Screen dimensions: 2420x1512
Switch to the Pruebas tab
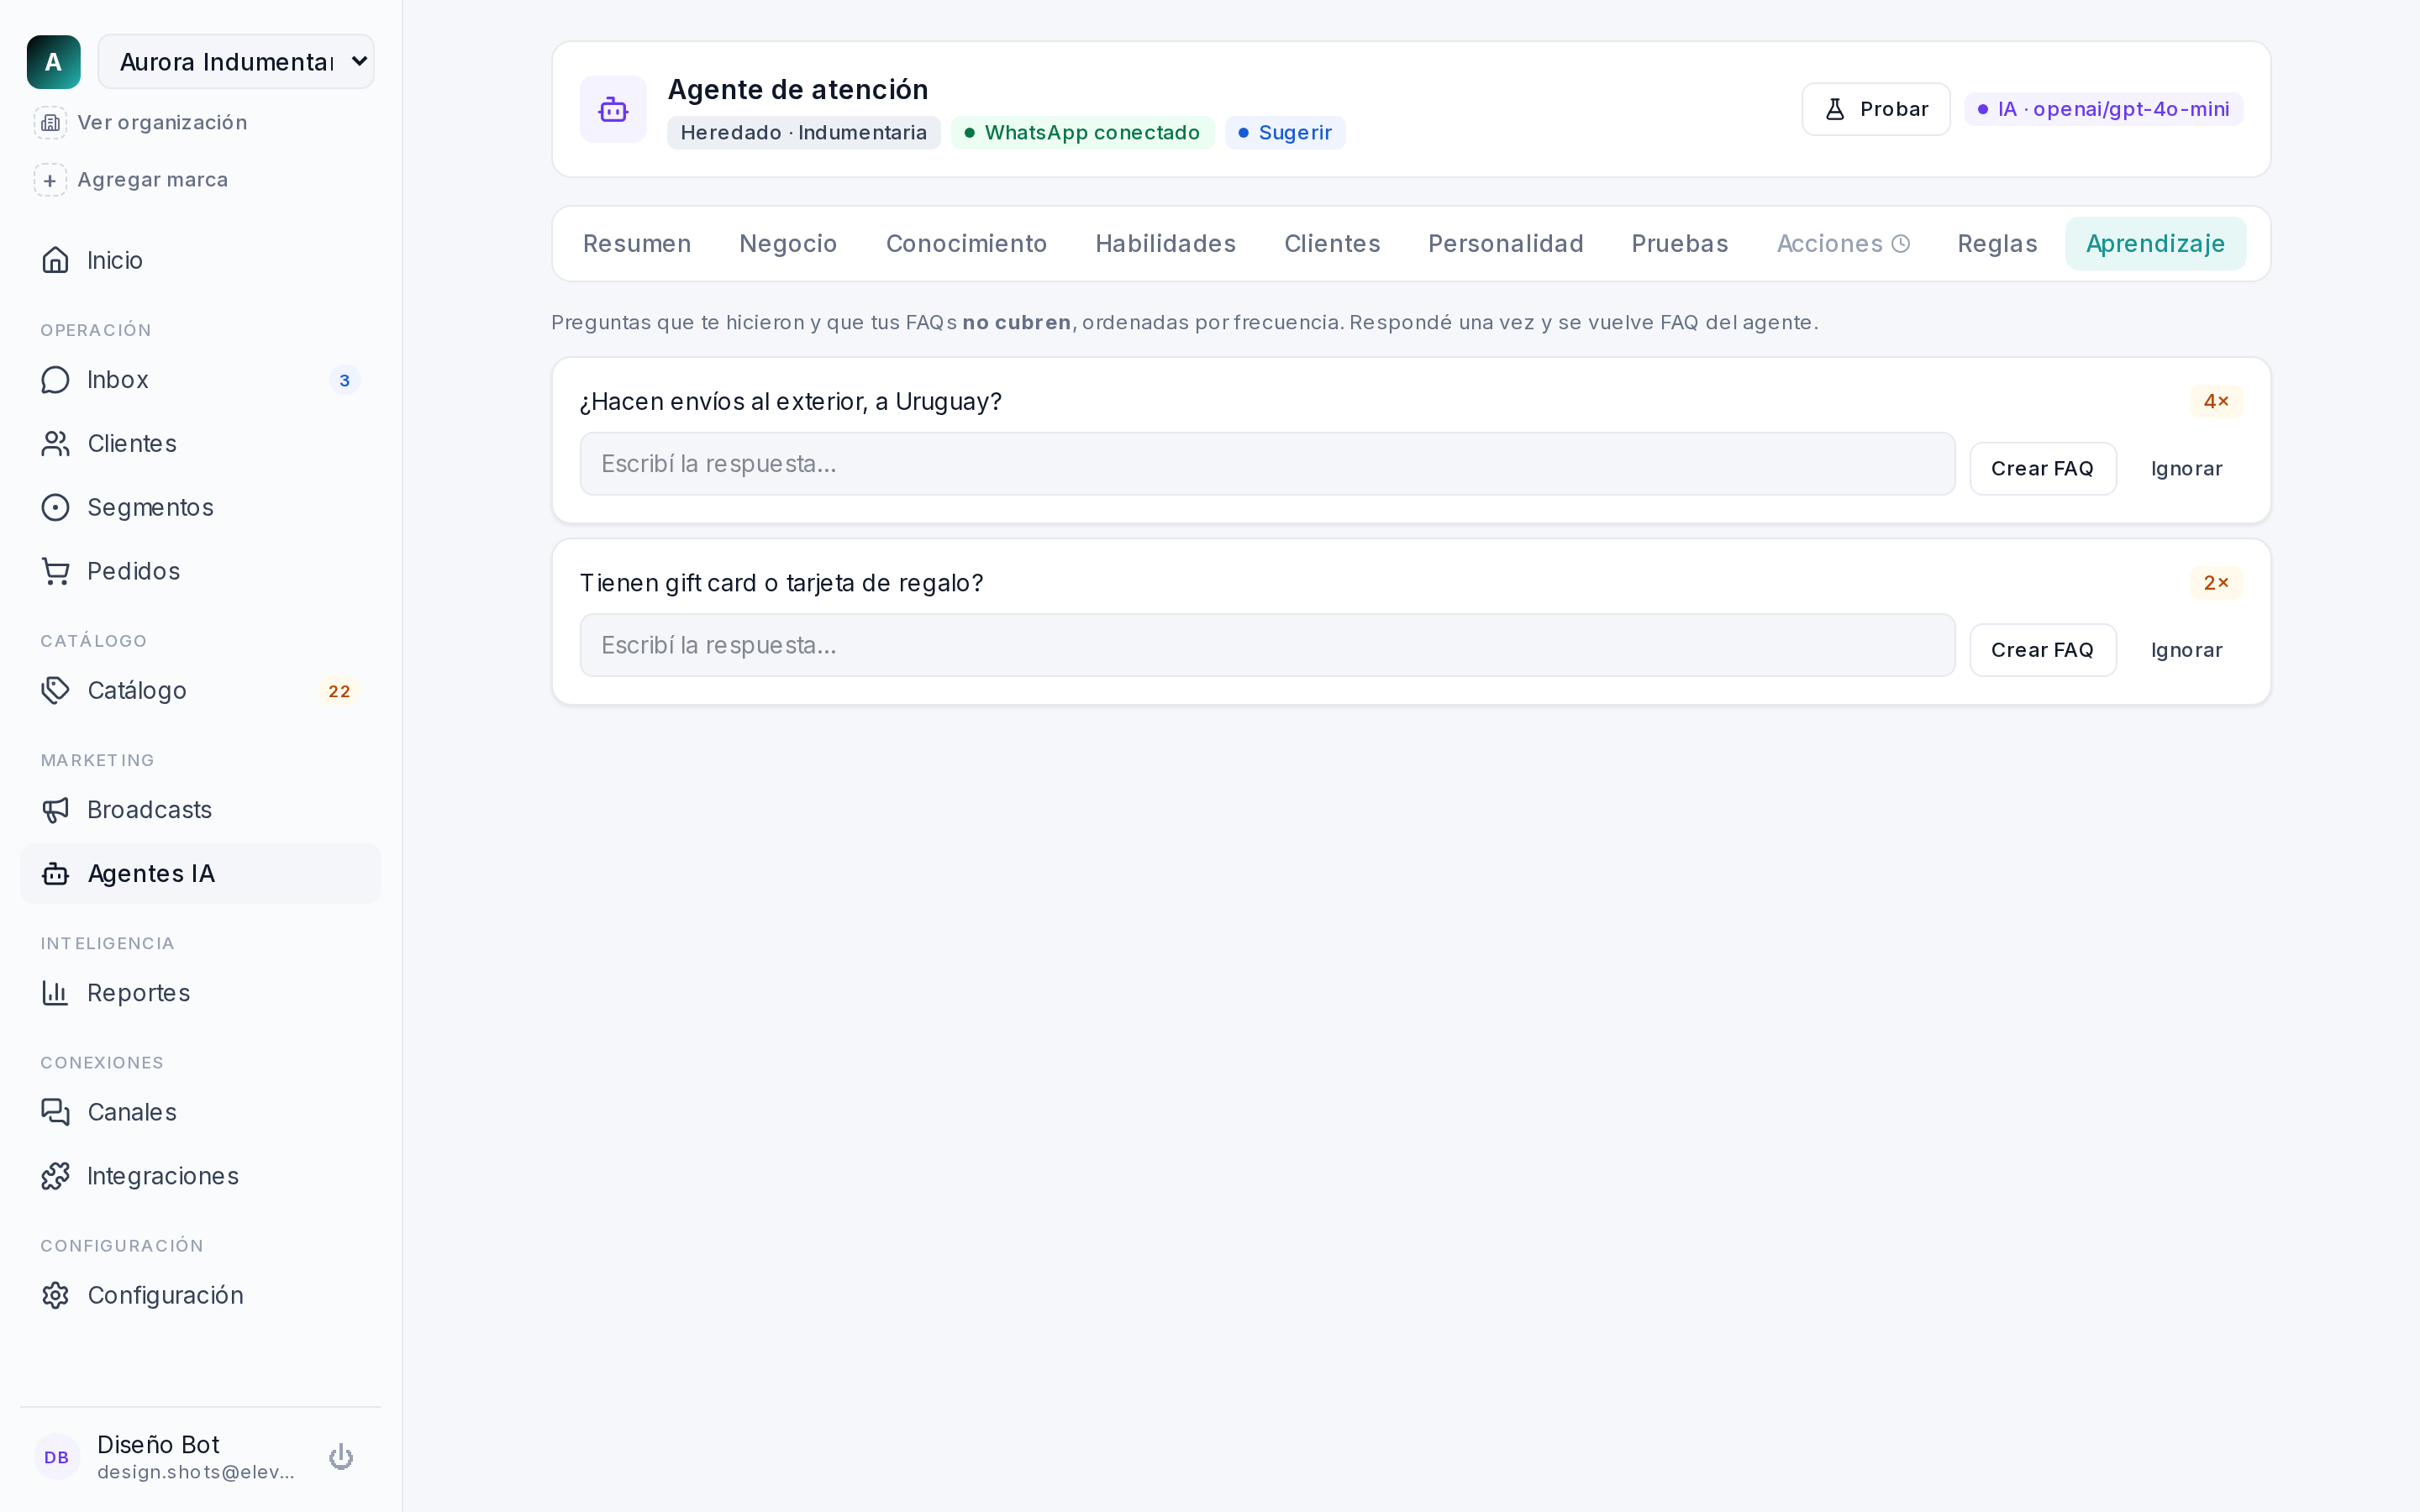coord(1679,244)
